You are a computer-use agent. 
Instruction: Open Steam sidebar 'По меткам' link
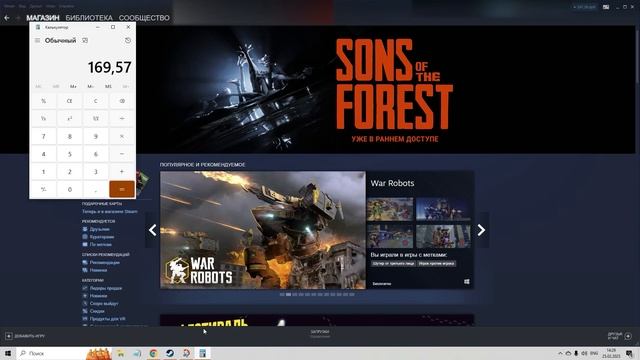click(x=100, y=244)
